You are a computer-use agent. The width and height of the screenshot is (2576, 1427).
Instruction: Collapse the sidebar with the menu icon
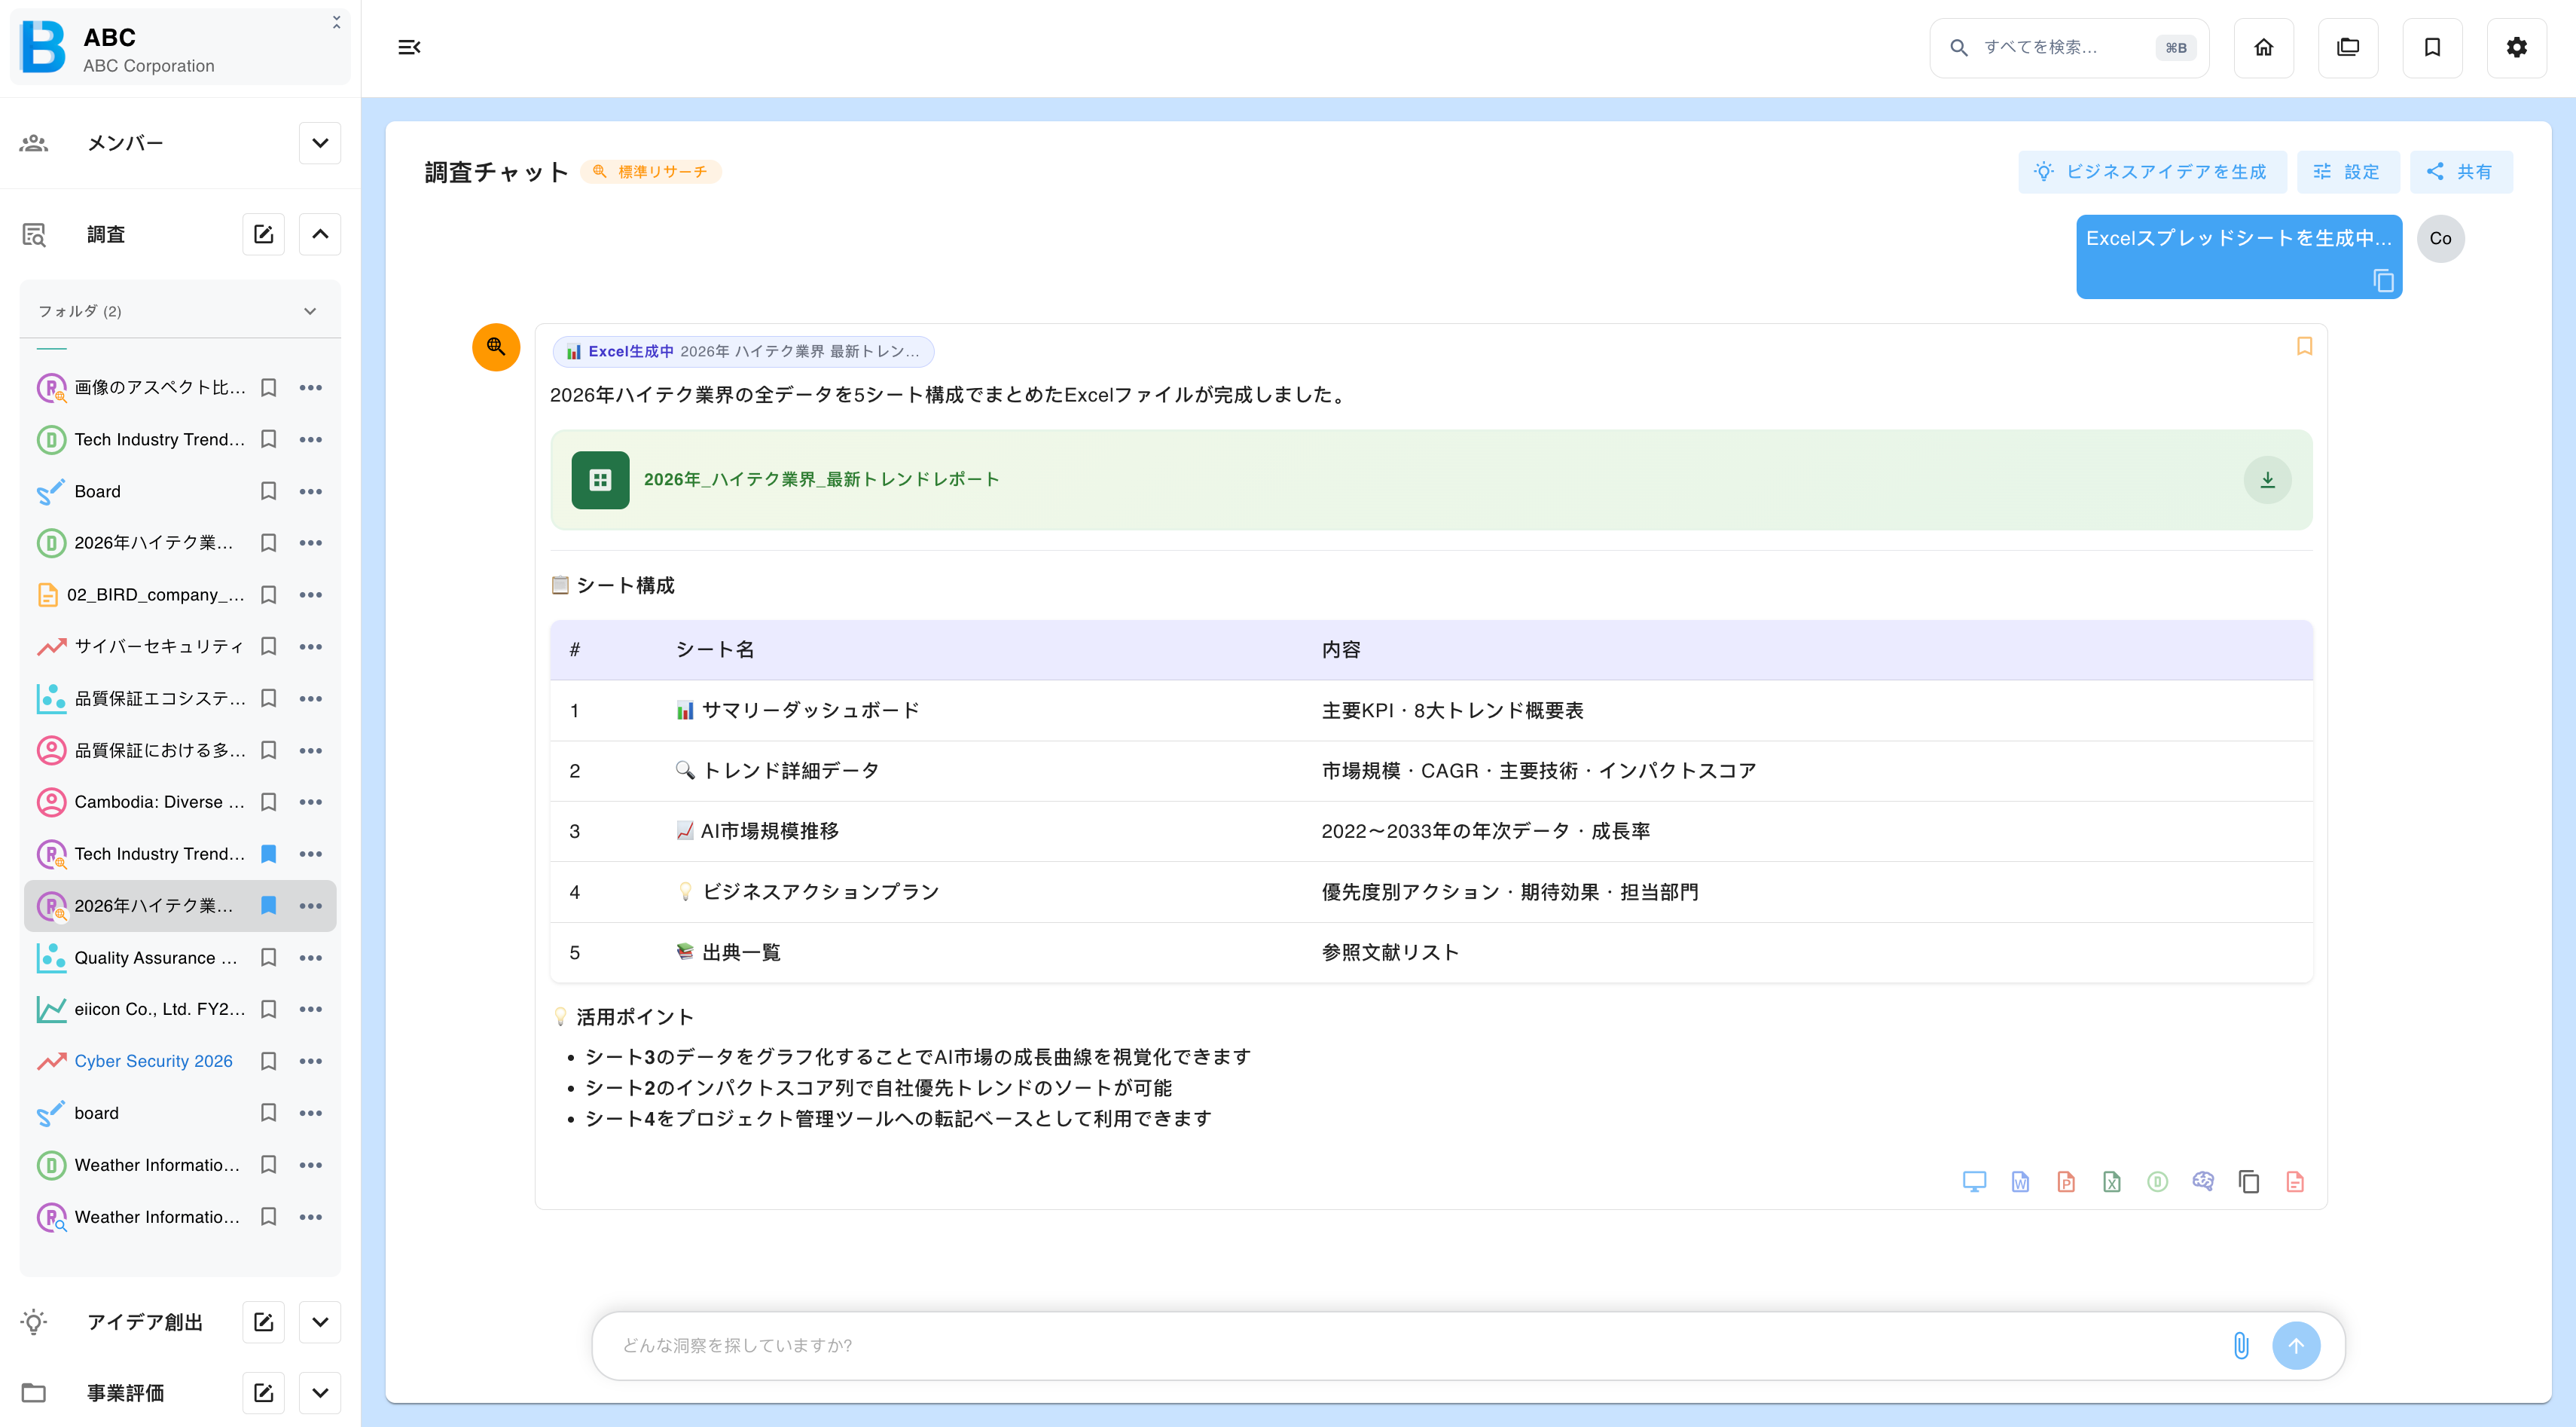(x=409, y=47)
